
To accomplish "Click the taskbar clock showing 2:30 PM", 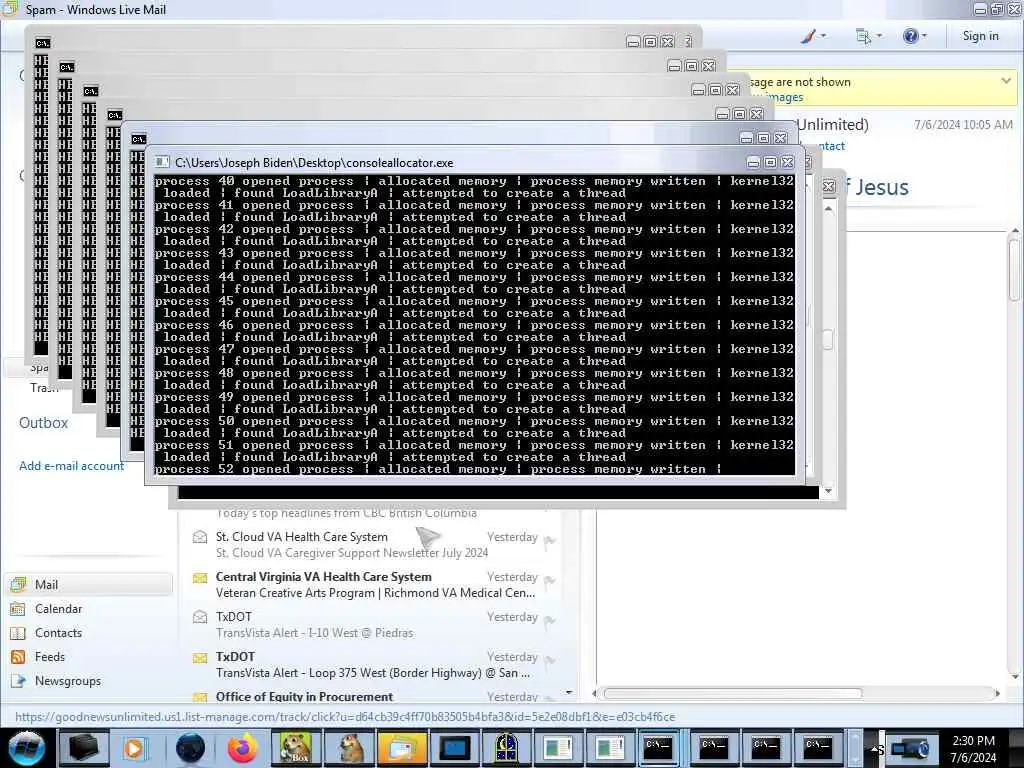I will click(974, 748).
